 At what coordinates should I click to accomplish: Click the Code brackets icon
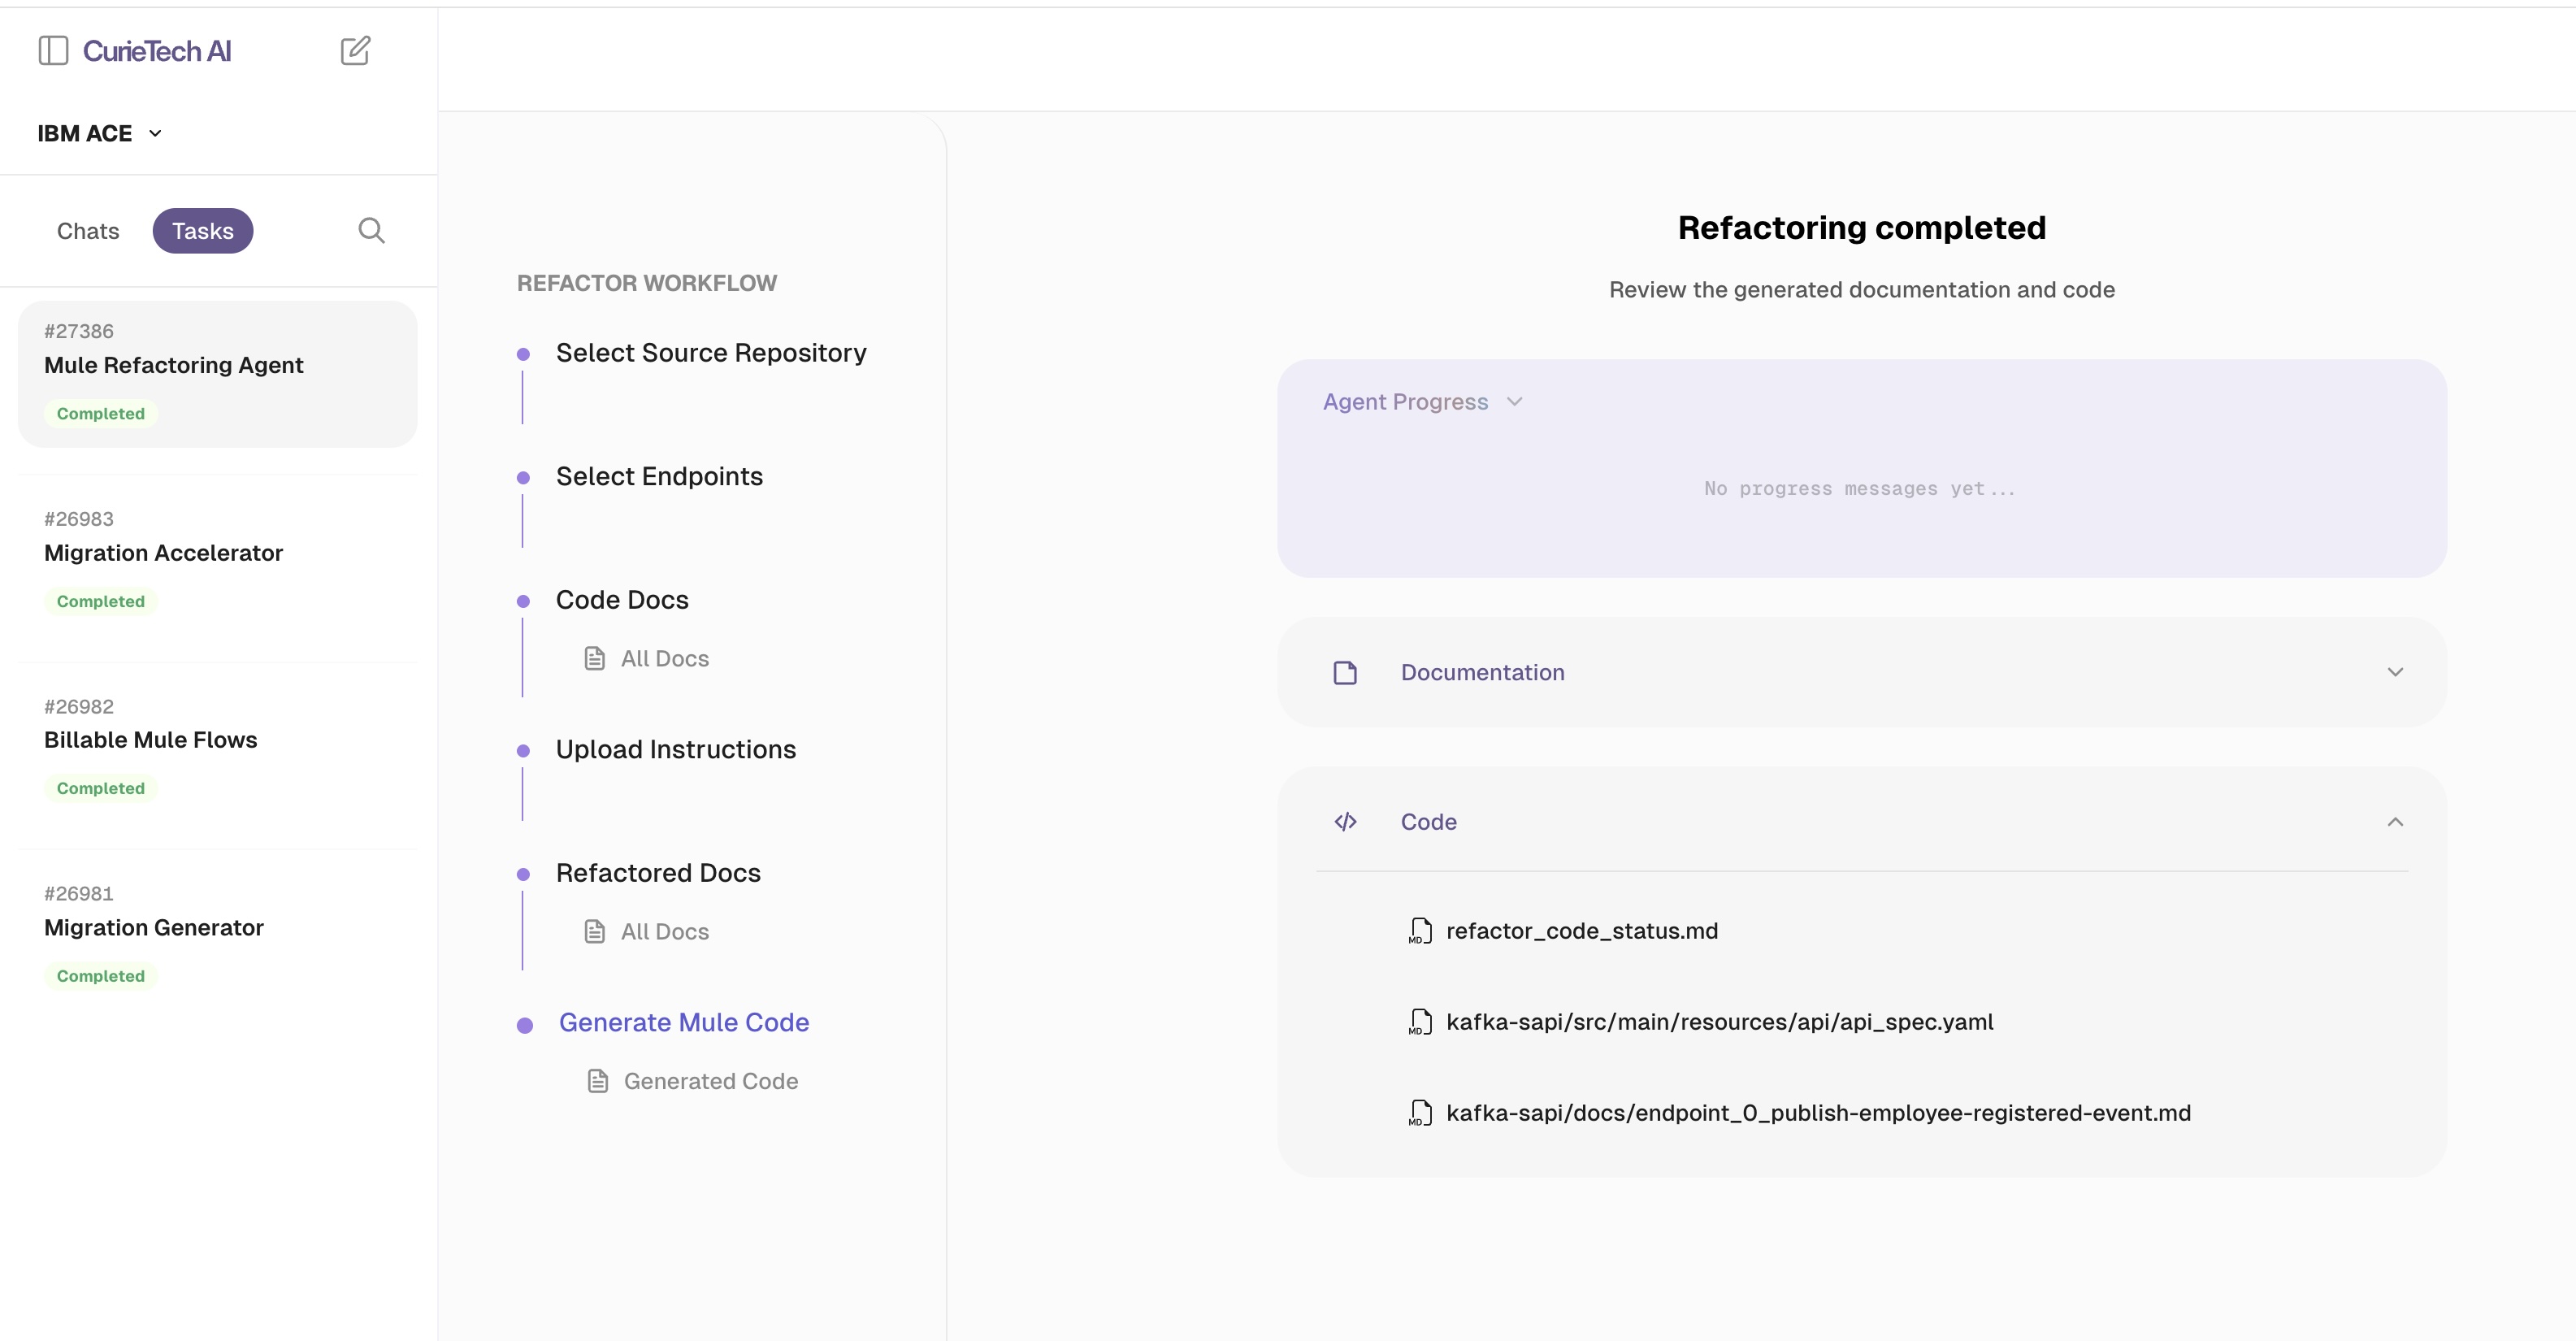pos(1345,822)
